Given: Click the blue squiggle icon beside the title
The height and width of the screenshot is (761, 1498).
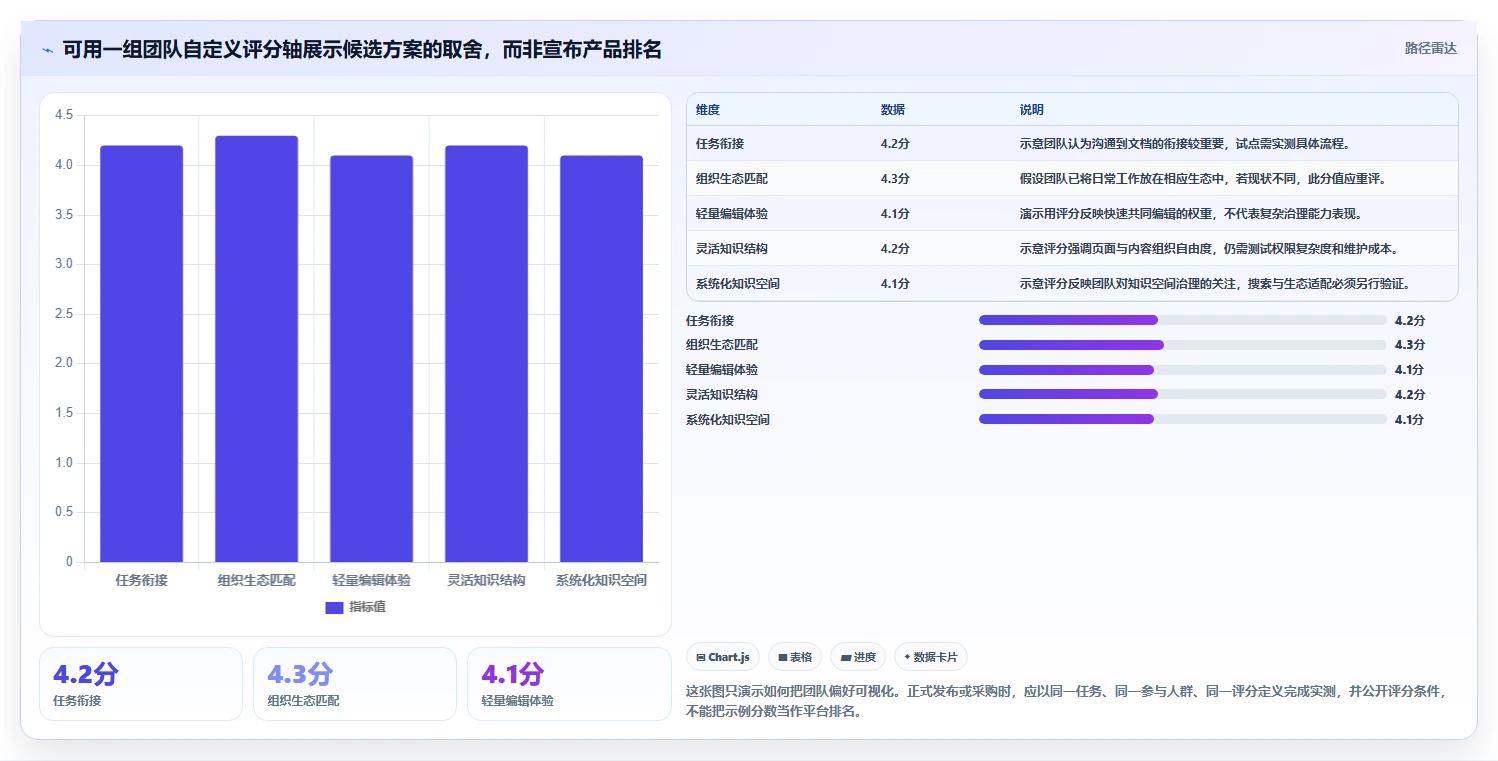Looking at the screenshot, I should click(x=48, y=50).
